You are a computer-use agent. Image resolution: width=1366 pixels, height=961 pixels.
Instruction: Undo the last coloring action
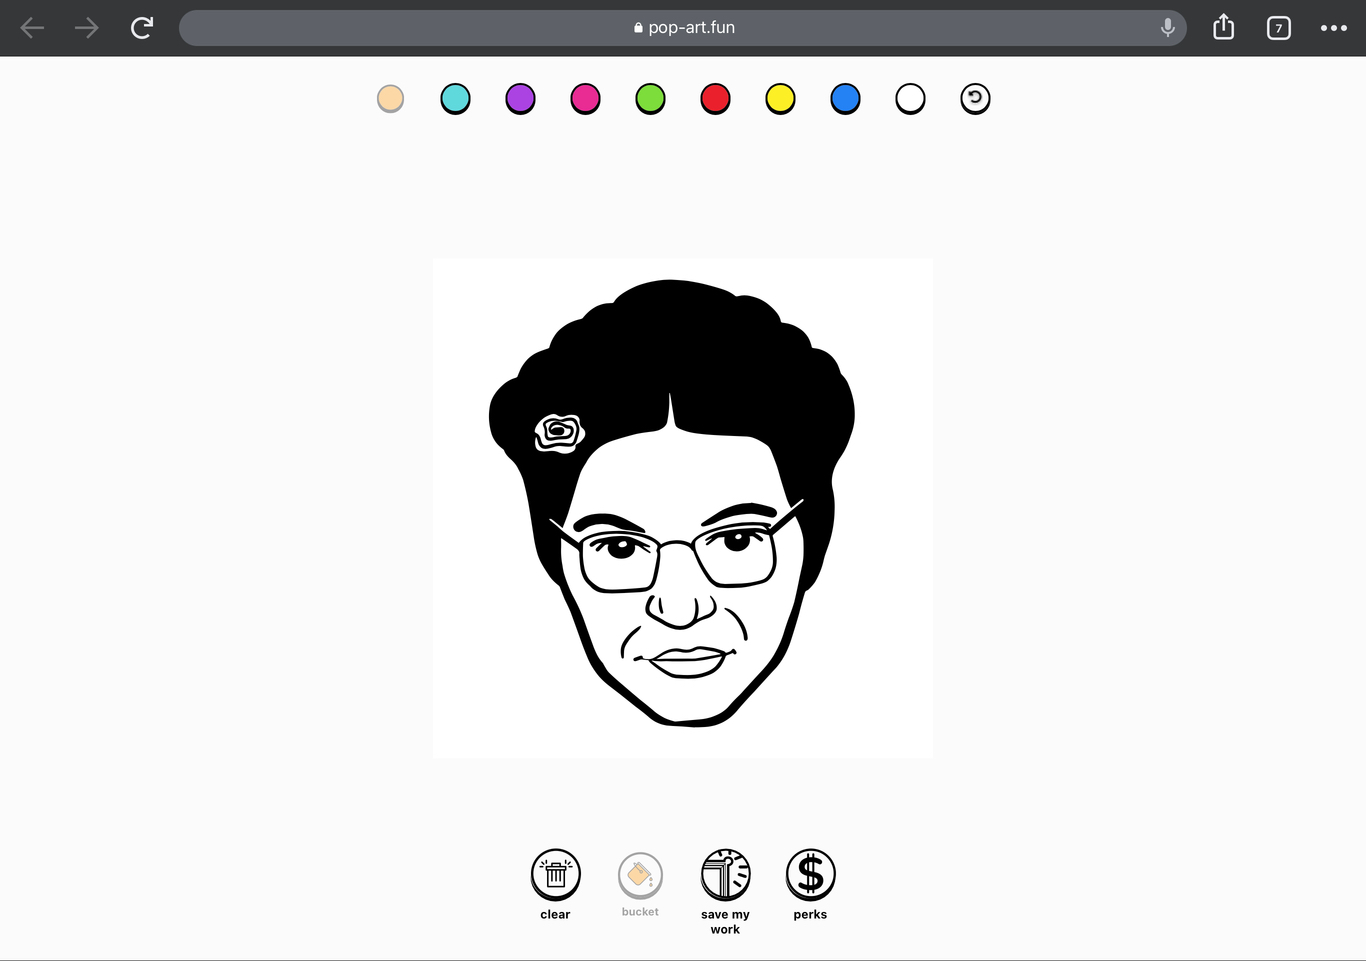975,98
